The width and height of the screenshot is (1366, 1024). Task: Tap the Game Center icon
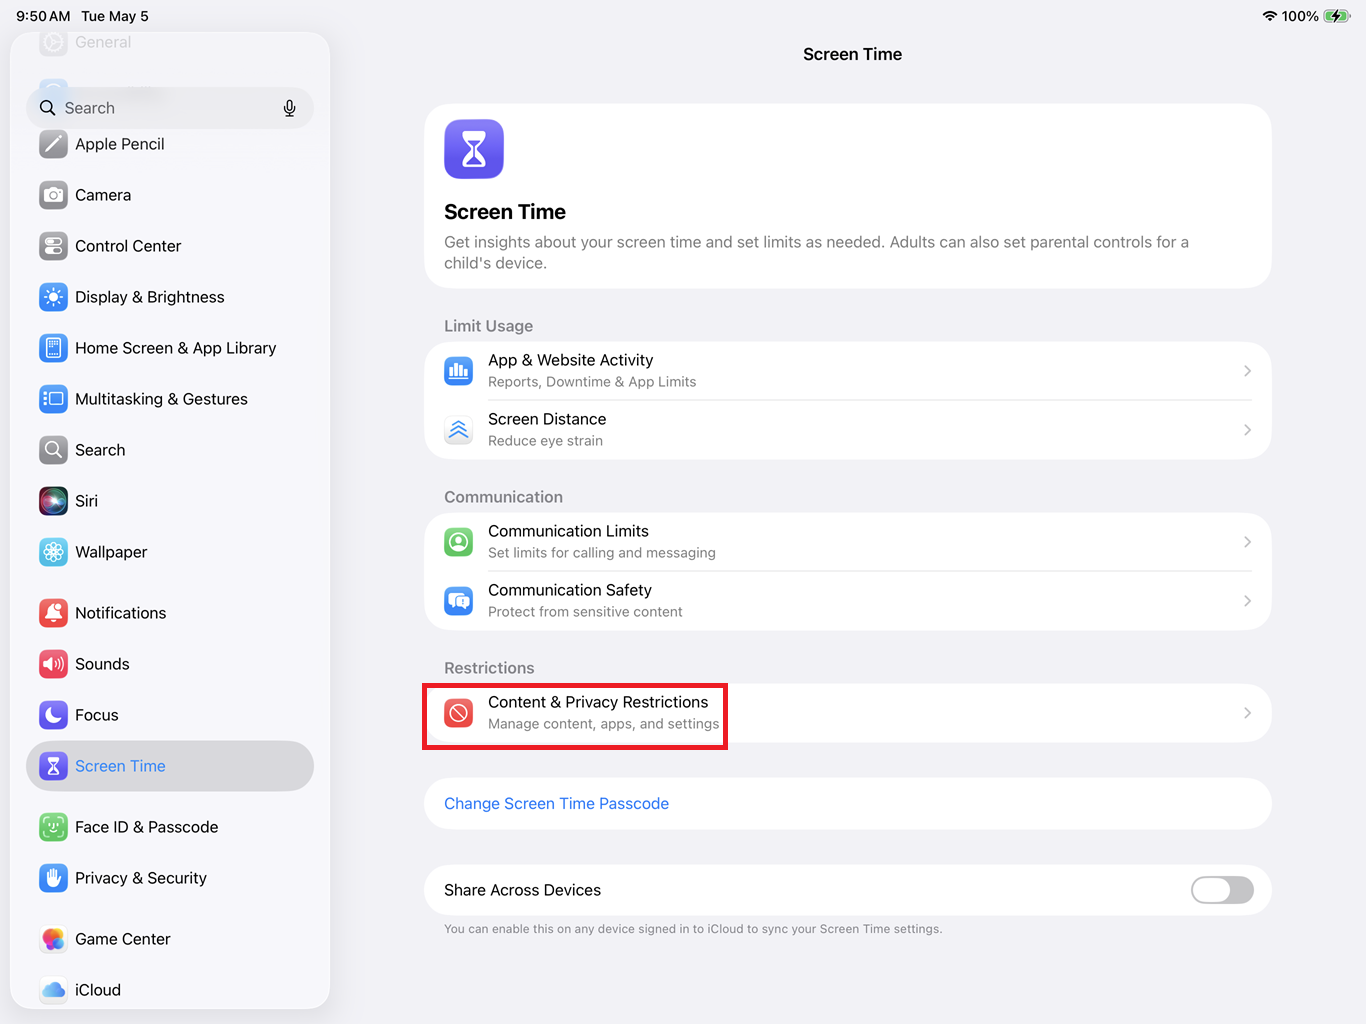tap(53, 939)
